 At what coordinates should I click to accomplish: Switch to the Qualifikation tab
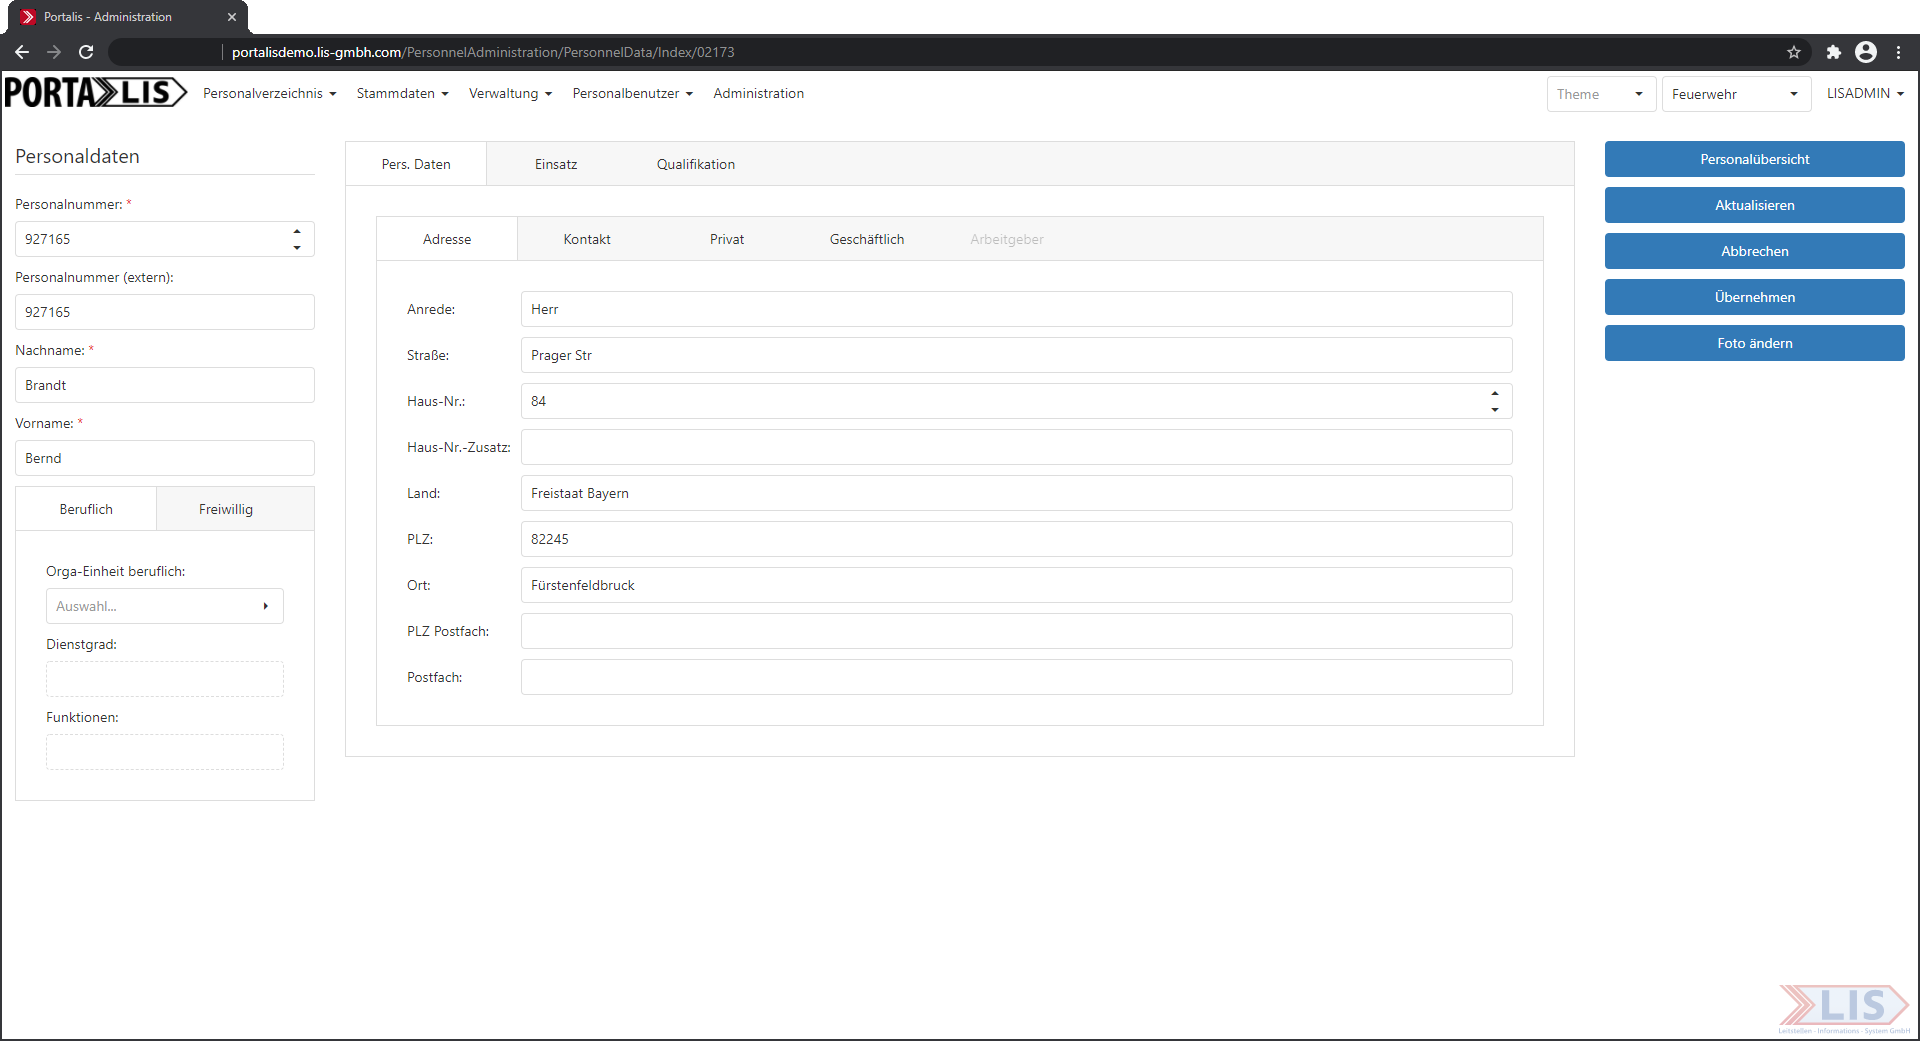(x=695, y=164)
